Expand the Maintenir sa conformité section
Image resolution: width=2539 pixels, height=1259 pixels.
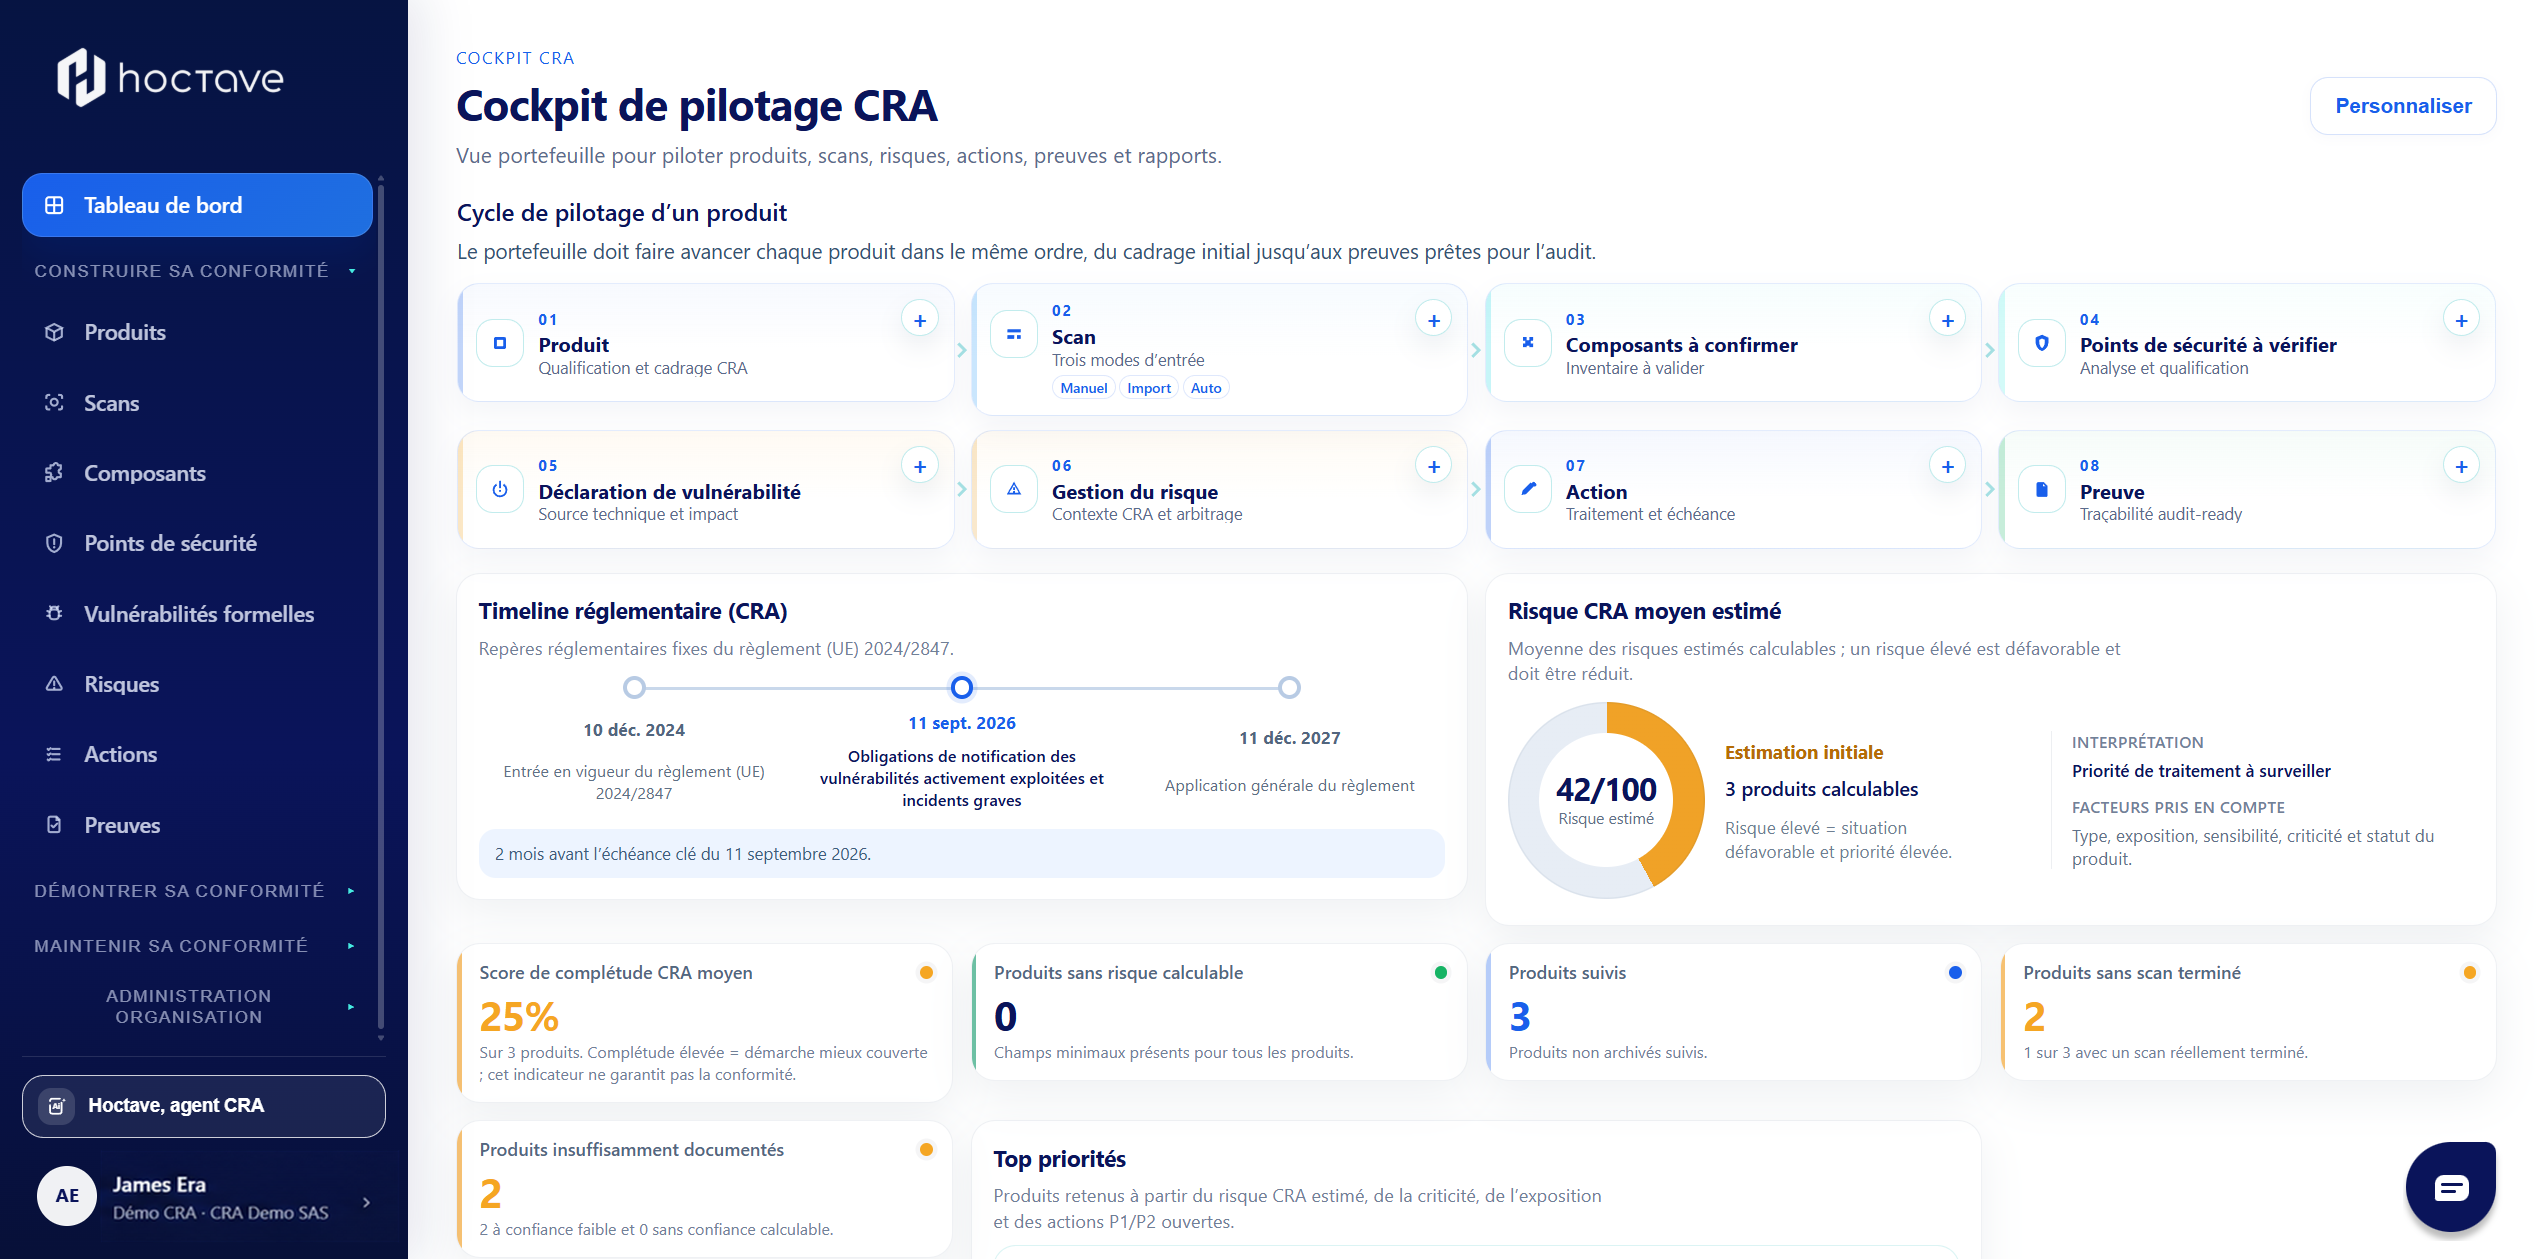pyautogui.click(x=197, y=946)
